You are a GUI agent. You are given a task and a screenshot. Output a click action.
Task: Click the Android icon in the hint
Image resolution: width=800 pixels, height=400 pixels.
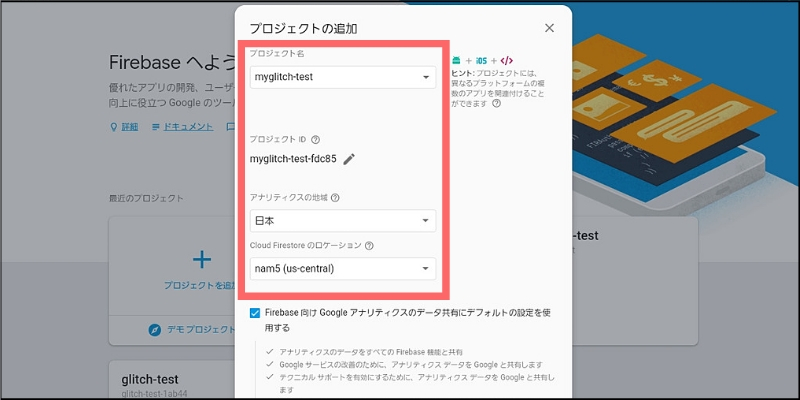tap(456, 61)
